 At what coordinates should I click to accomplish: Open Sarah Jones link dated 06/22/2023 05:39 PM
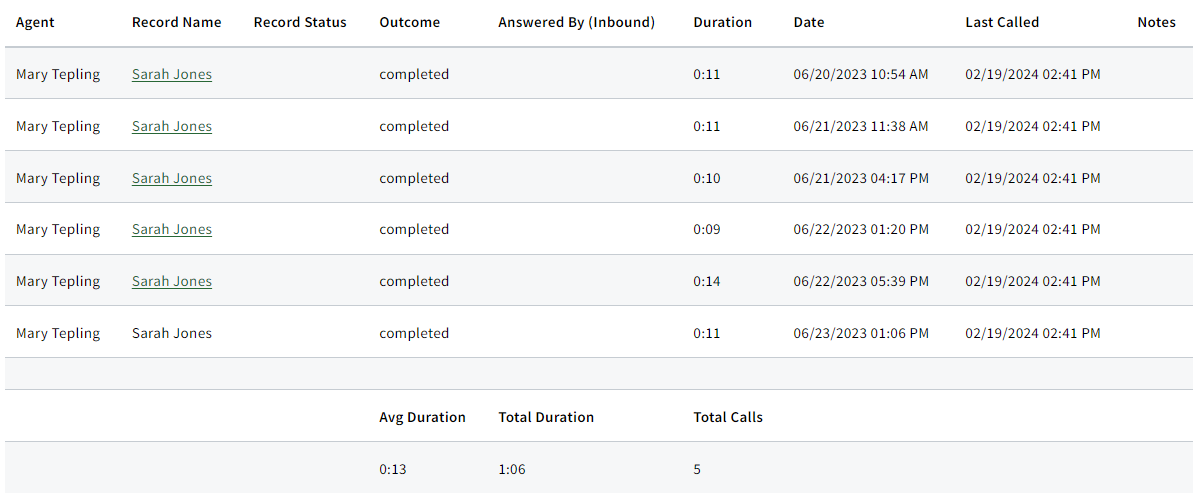click(172, 281)
